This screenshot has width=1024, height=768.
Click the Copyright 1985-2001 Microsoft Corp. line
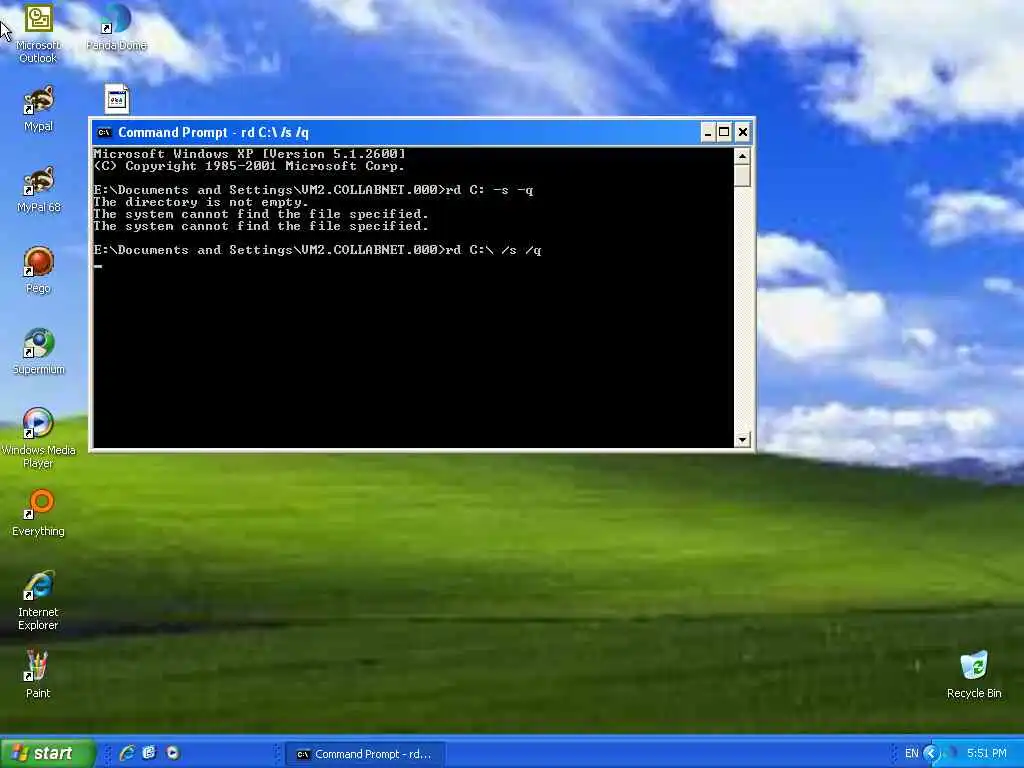click(249, 166)
